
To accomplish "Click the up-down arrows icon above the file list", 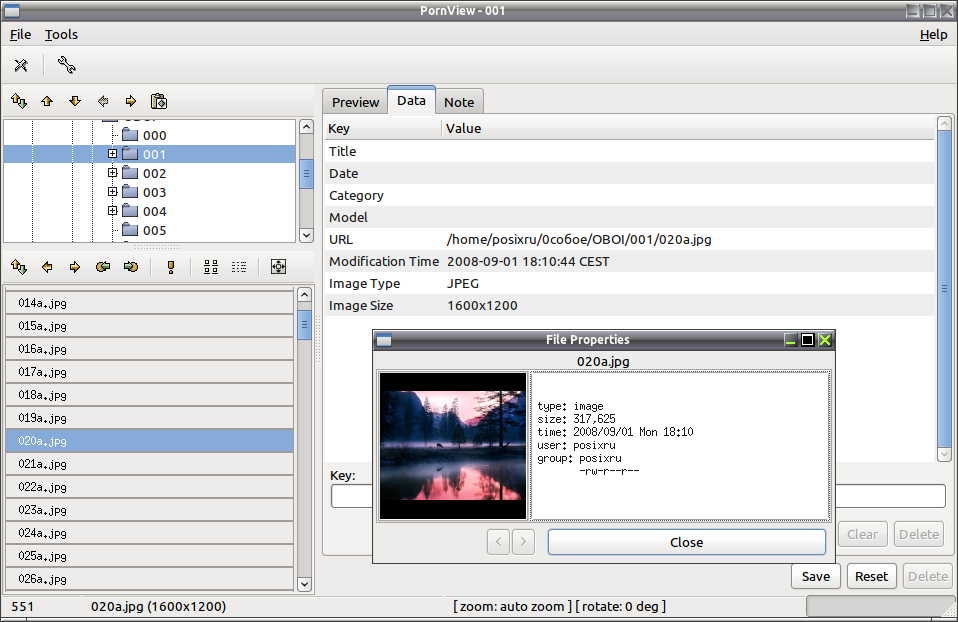I will point(19,267).
